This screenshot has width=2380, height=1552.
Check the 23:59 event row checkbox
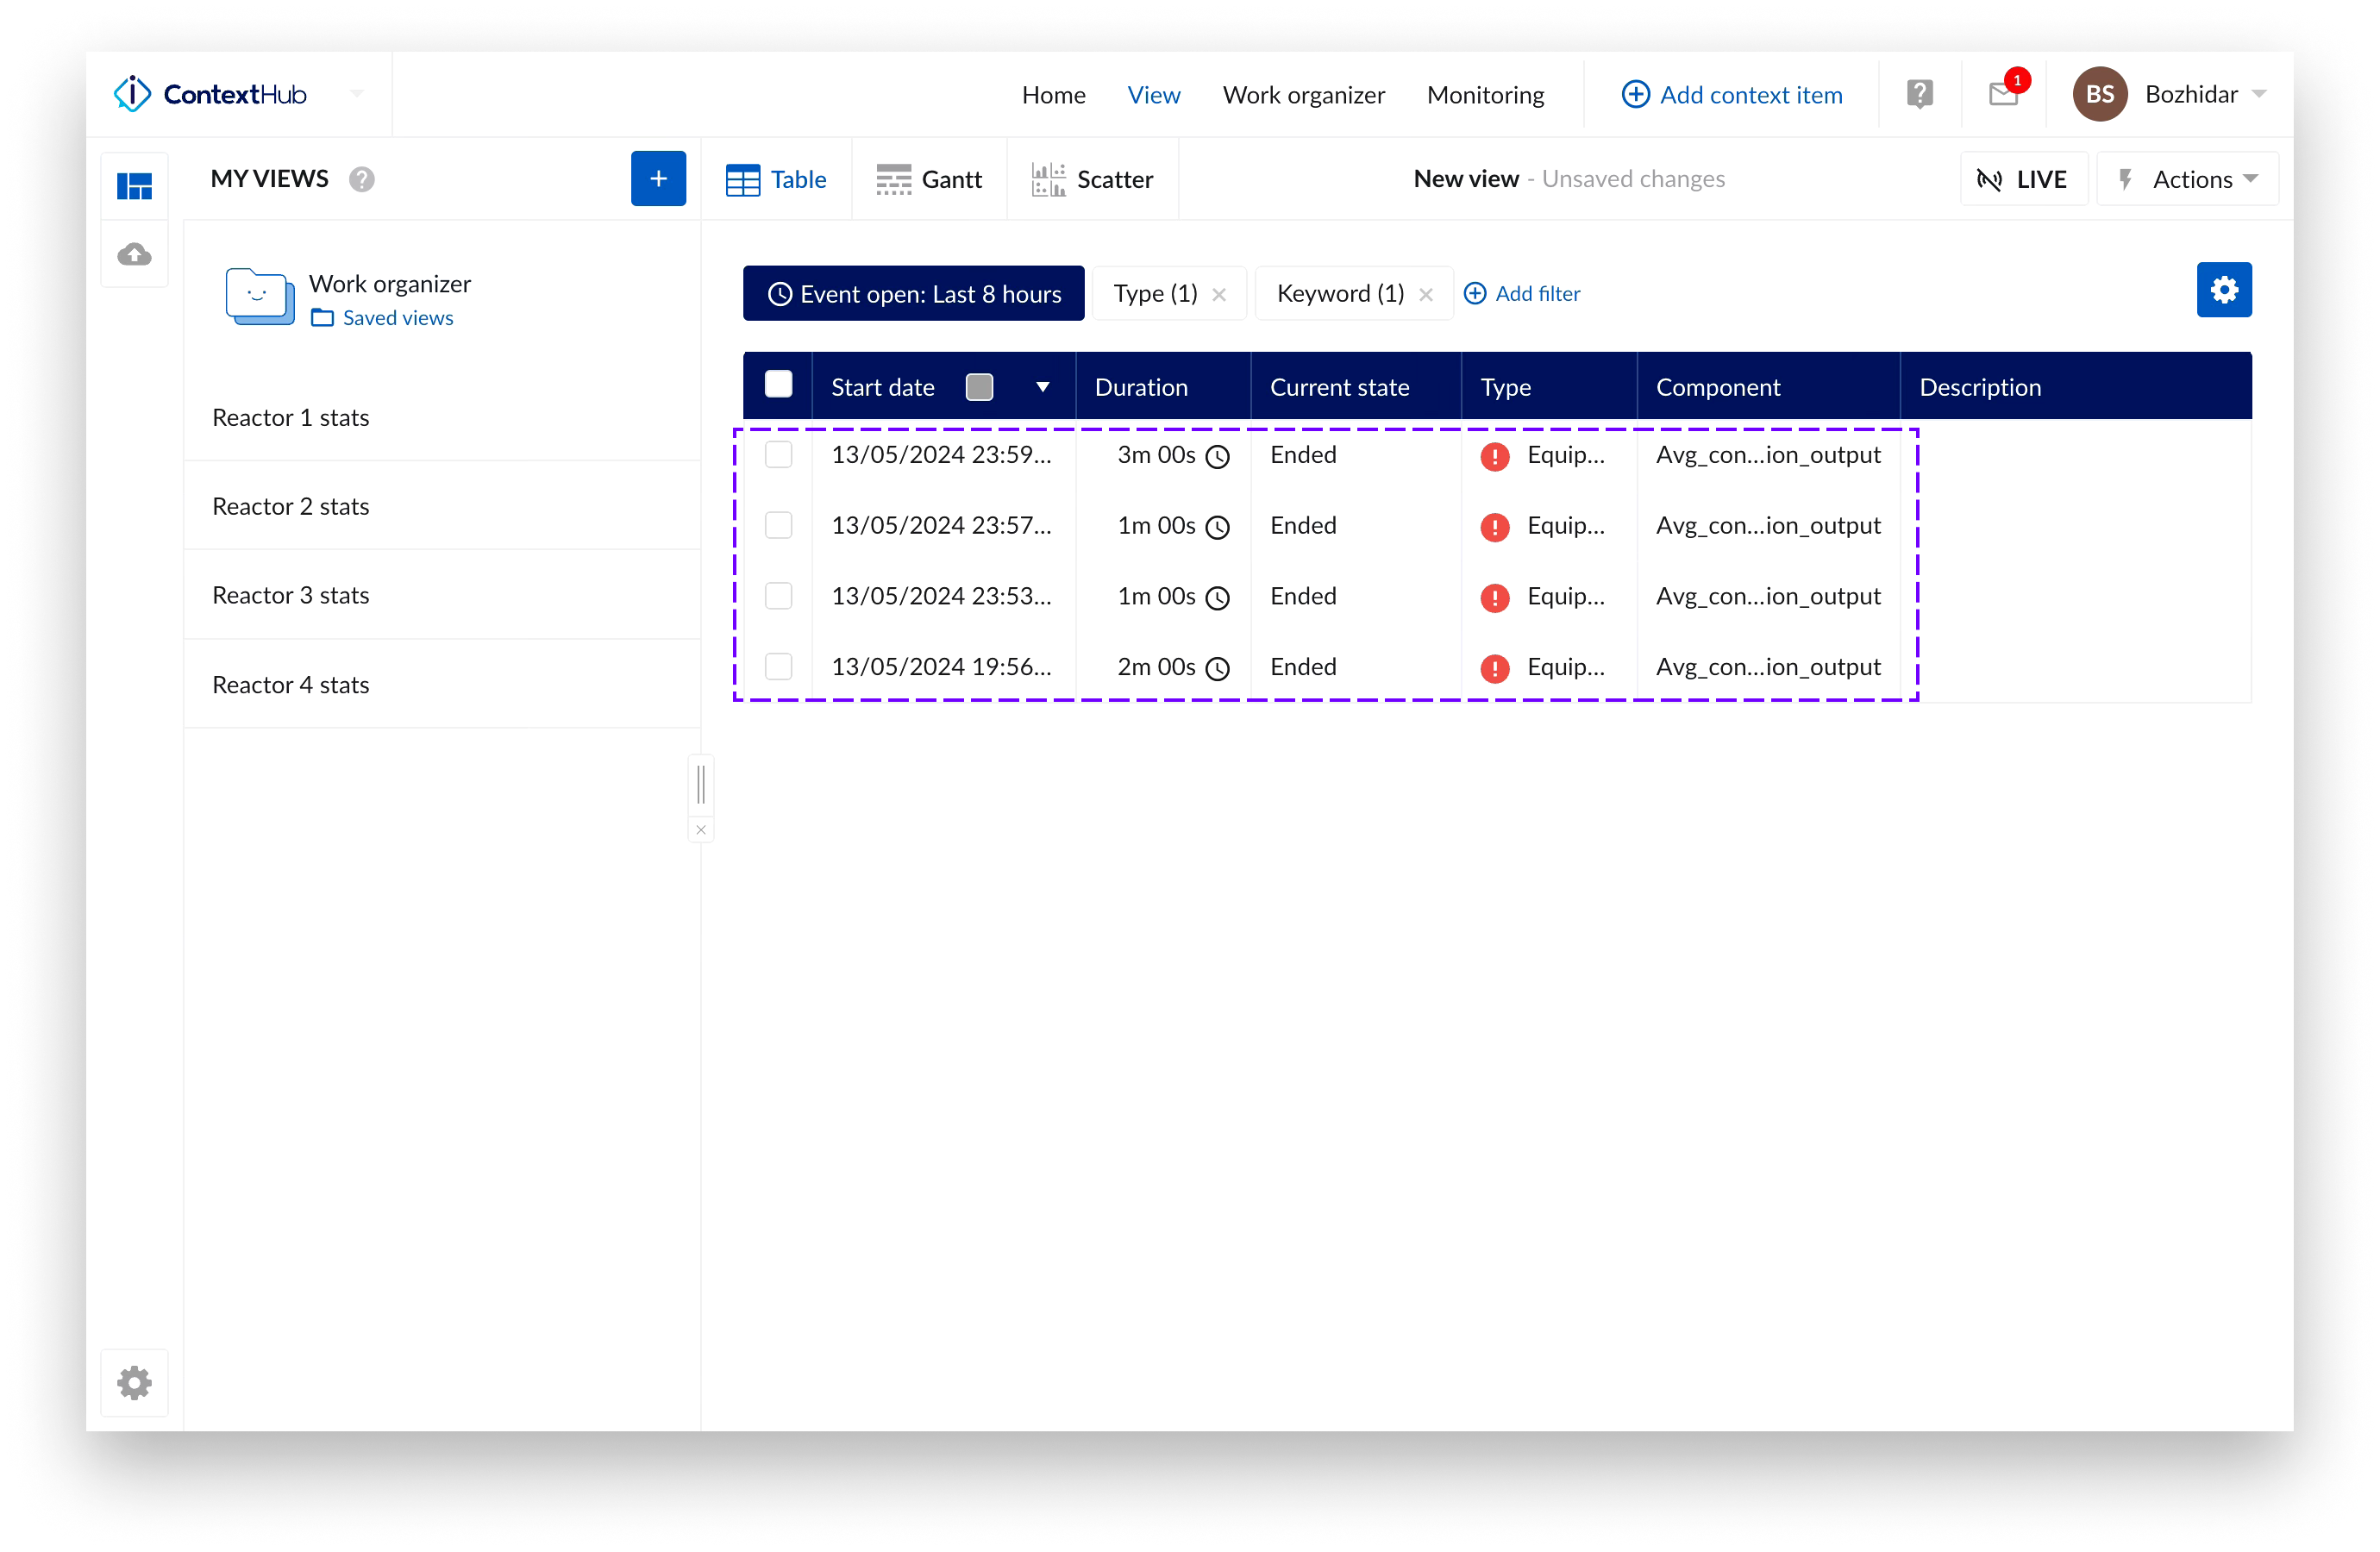click(x=778, y=455)
